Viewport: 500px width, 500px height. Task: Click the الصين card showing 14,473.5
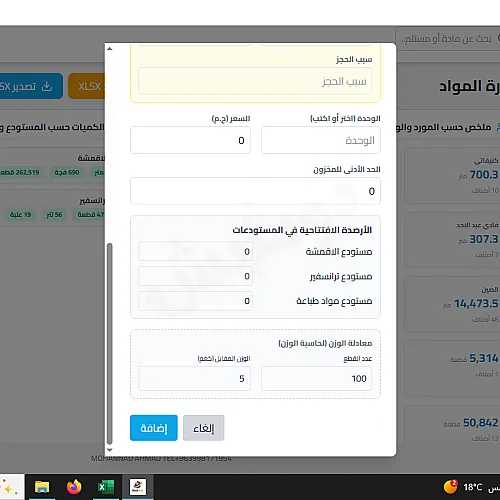click(452, 304)
